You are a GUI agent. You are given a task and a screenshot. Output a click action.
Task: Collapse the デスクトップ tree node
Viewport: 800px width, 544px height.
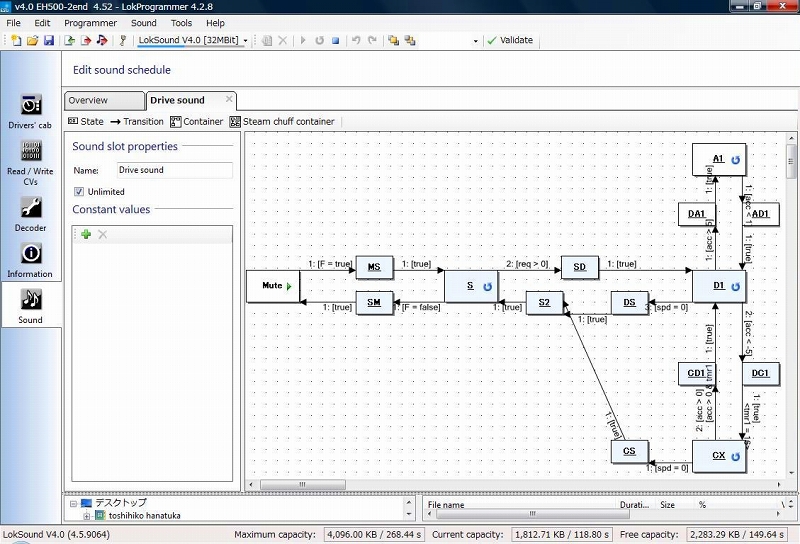[x=73, y=504]
